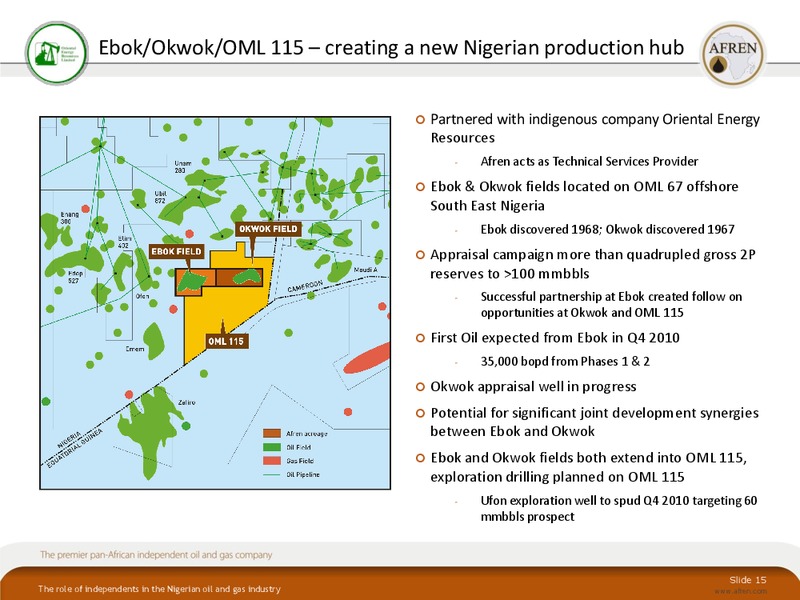Click 'Okwok appraisal well in progress' bullet
The width and height of the screenshot is (800, 600).
click(x=533, y=387)
